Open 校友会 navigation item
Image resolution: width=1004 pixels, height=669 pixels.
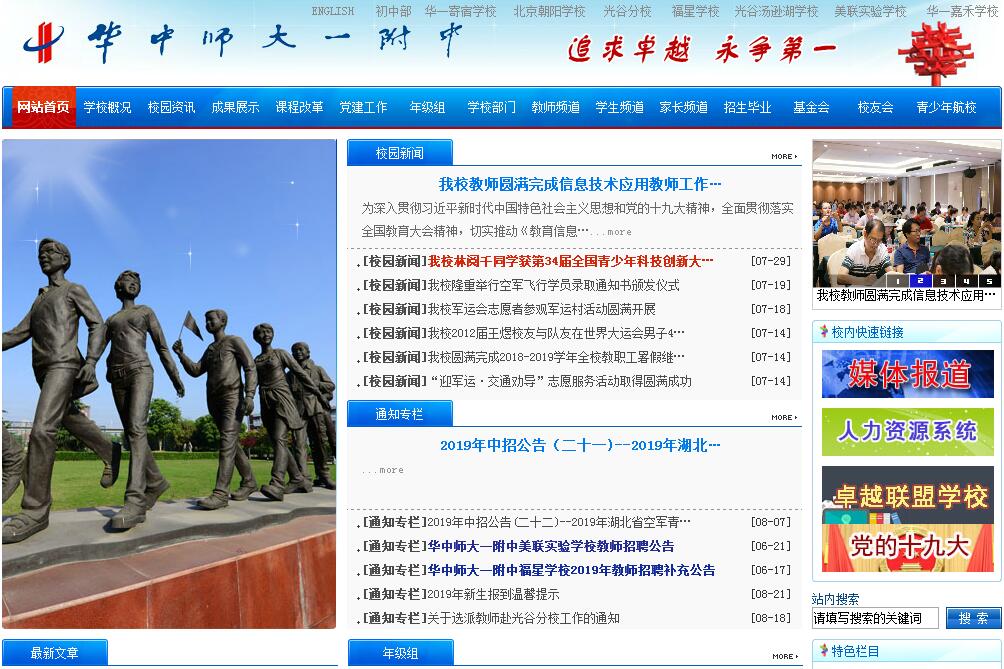[876, 107]
